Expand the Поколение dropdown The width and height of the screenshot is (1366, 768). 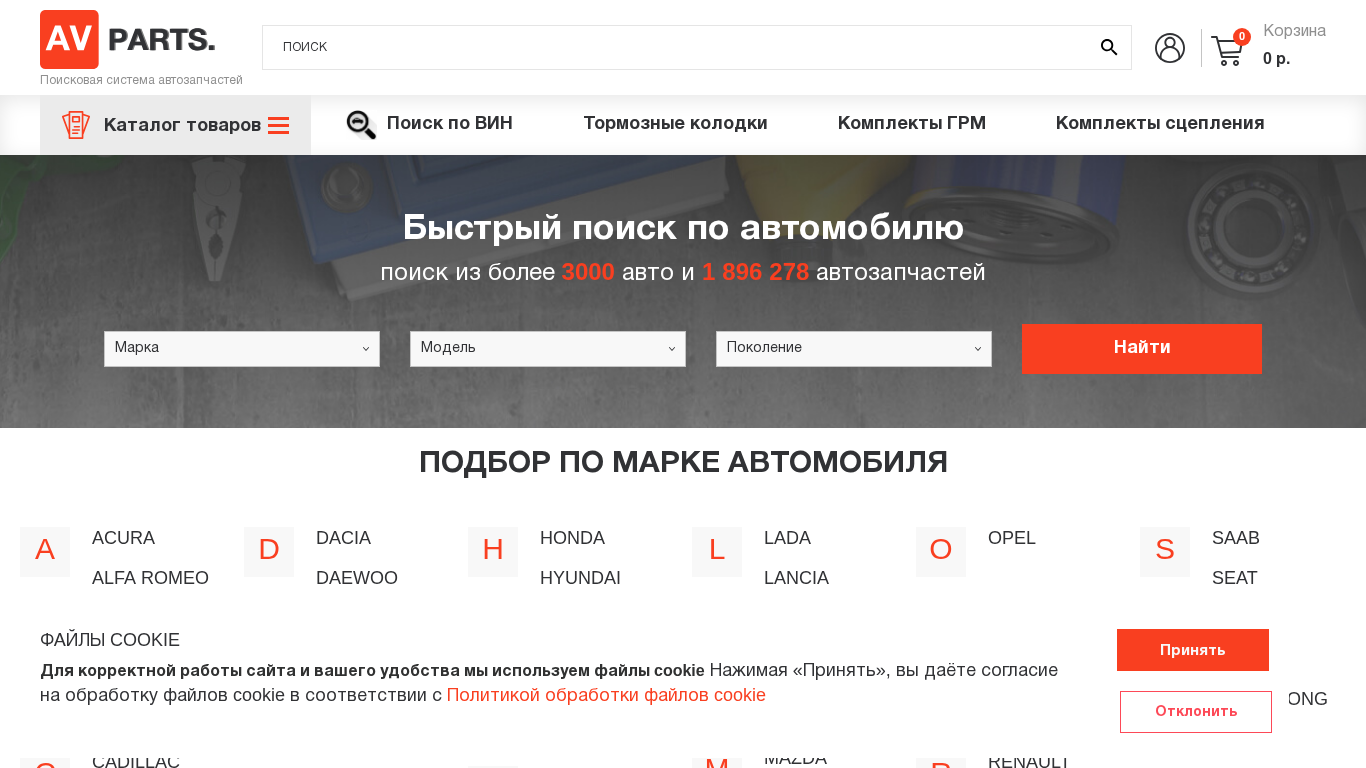click(x=854, y=349)
